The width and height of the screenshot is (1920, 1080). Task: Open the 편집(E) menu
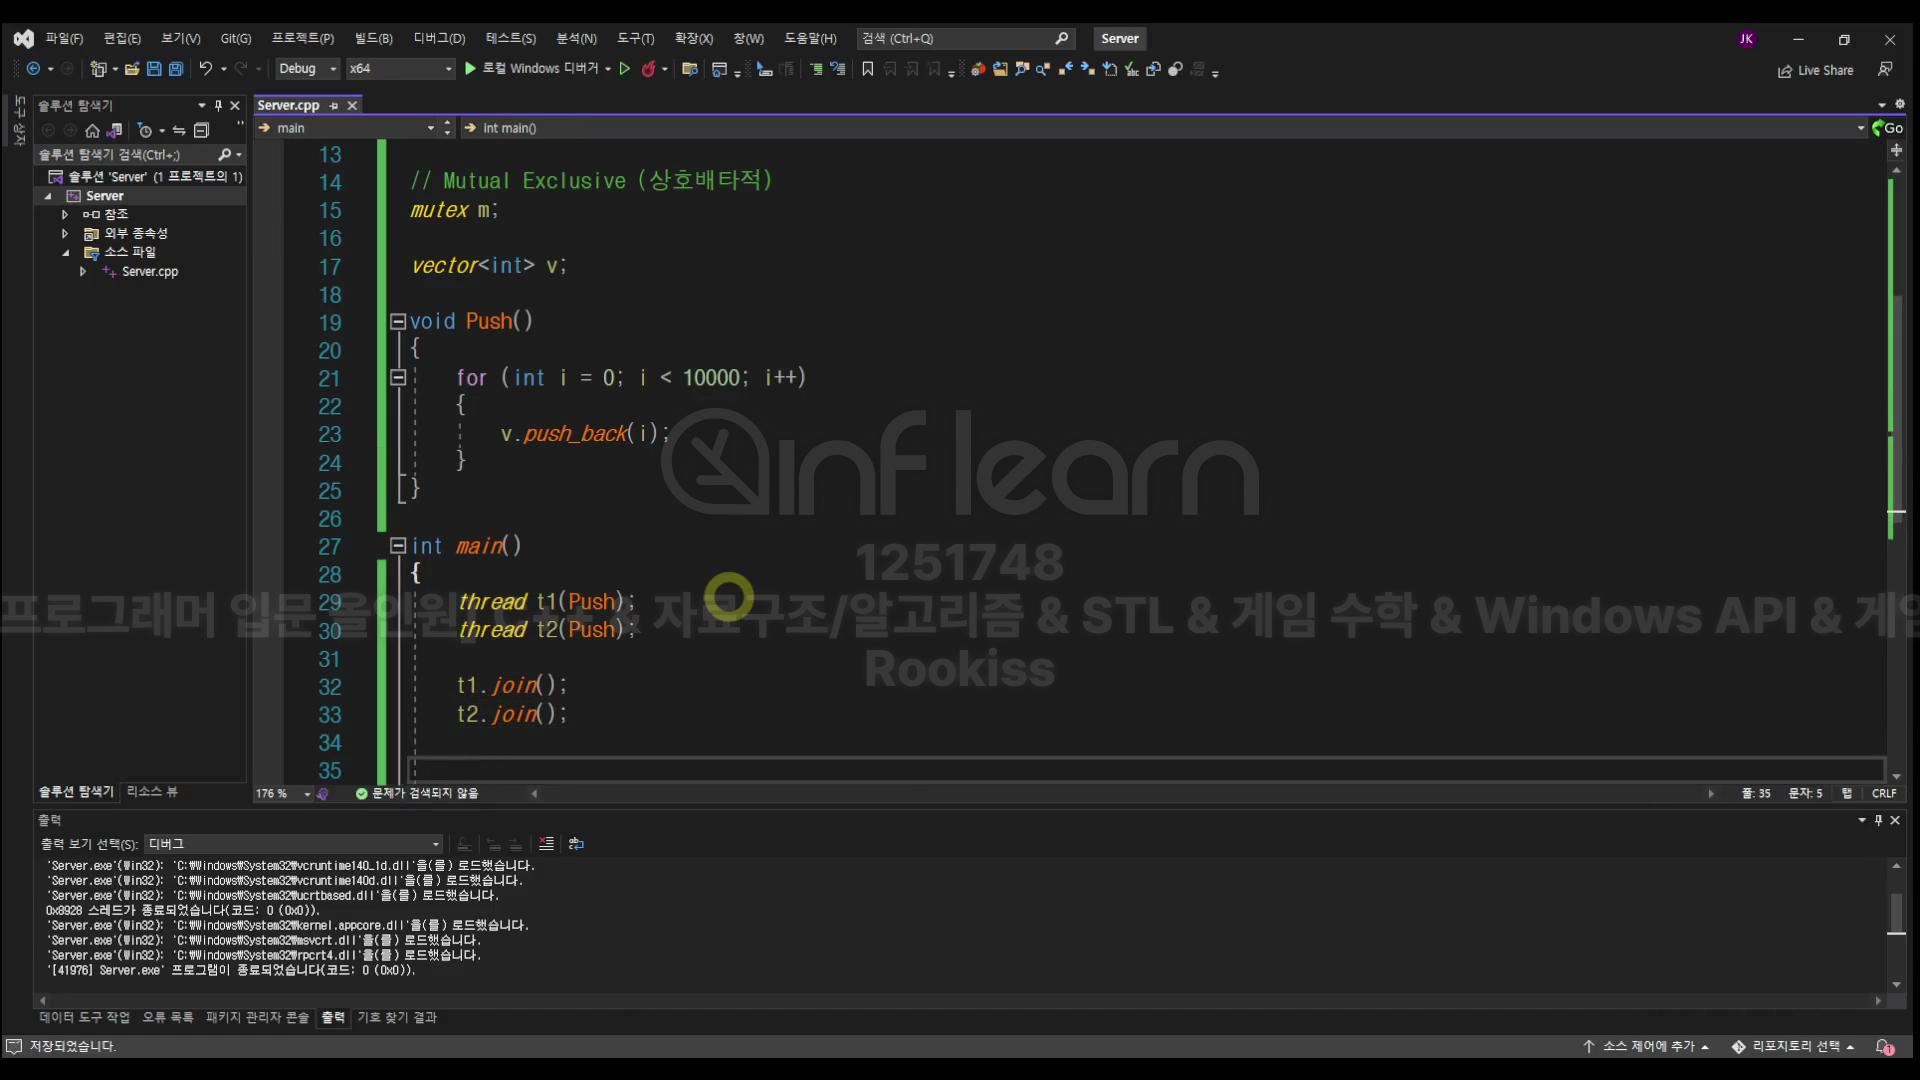click(122, 39)
